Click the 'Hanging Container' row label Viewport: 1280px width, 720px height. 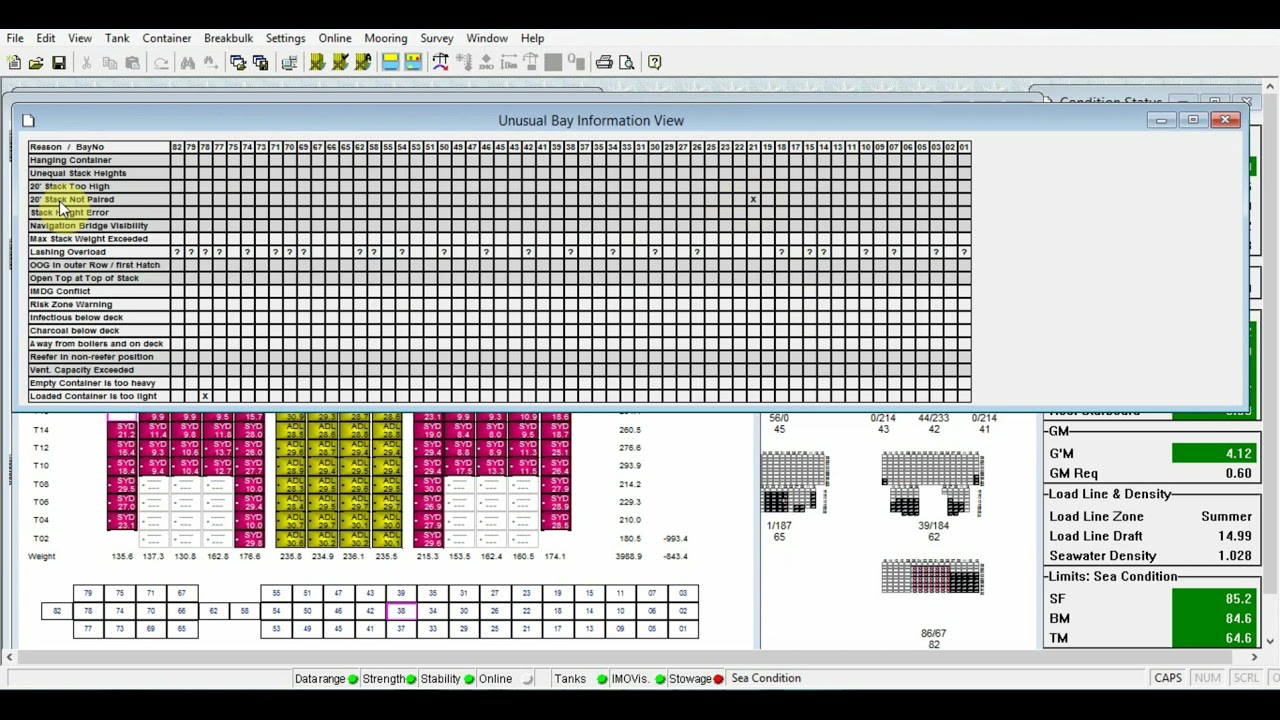(x=70, y=160)
